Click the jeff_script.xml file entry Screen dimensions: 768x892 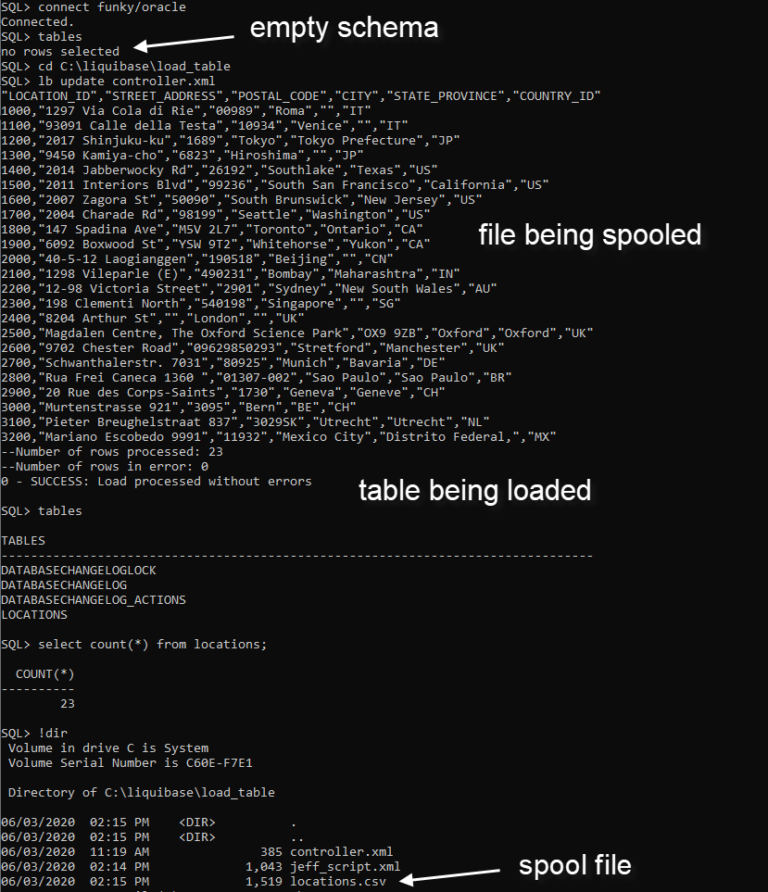click(345, 866)
